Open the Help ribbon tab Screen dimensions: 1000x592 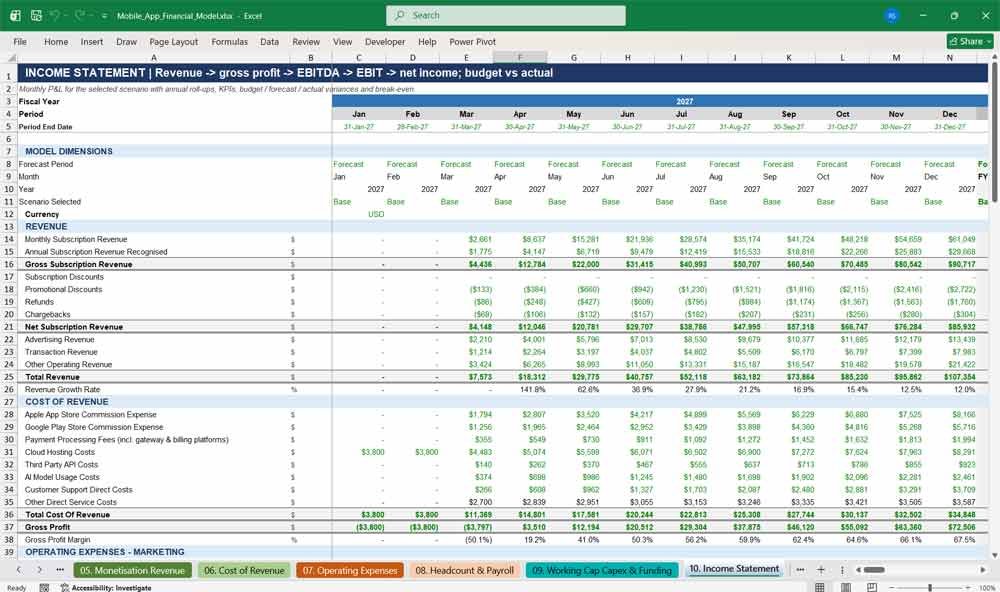[x=427, y=41]
